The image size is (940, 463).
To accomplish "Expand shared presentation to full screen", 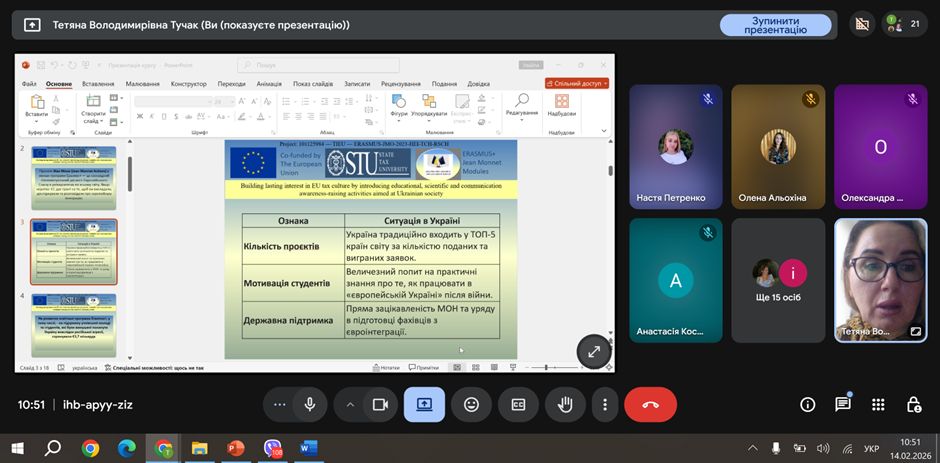I will pos(593,351).
